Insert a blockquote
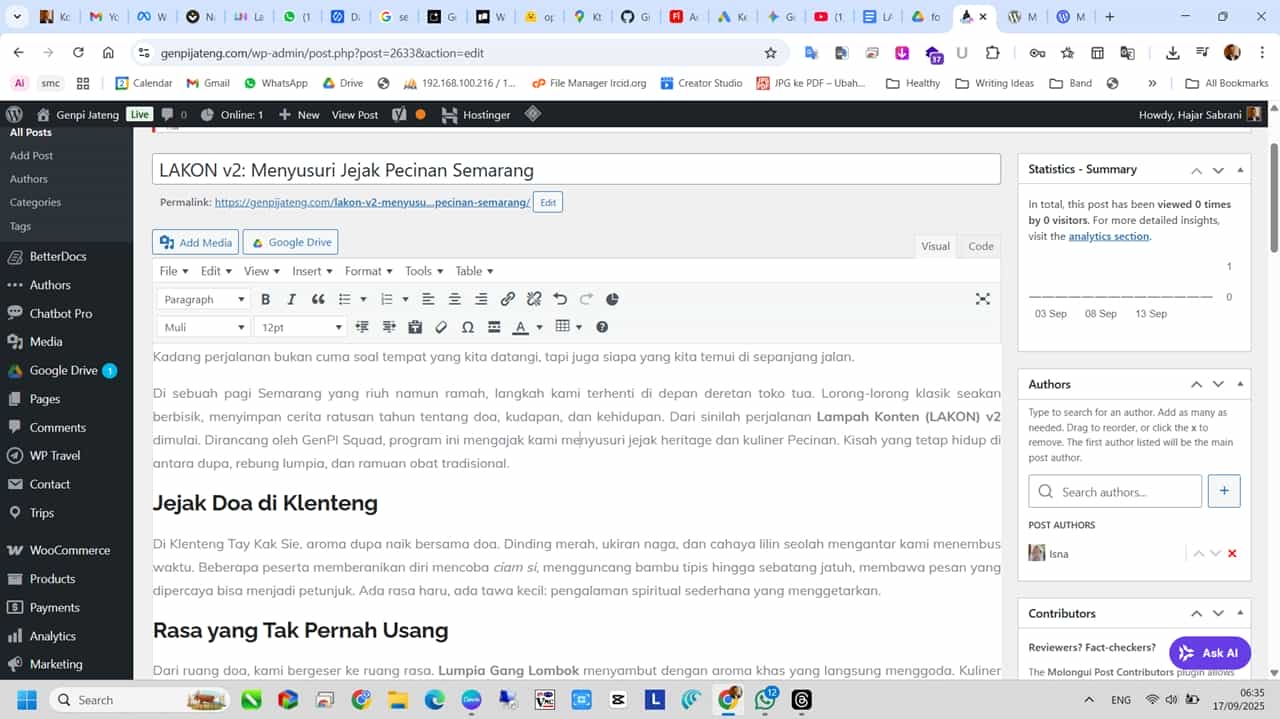 (319, 299)
